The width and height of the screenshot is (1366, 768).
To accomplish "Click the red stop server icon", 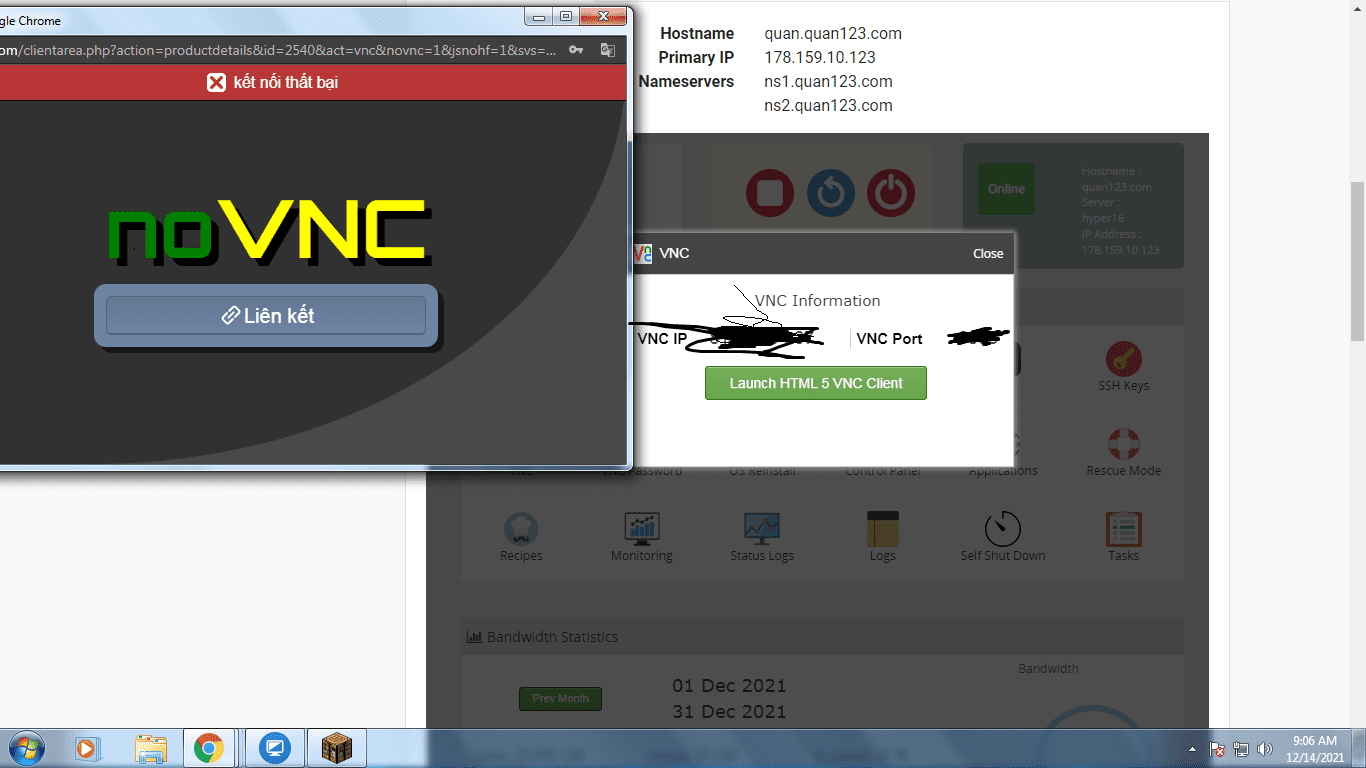I will click(x=770, y=193).
